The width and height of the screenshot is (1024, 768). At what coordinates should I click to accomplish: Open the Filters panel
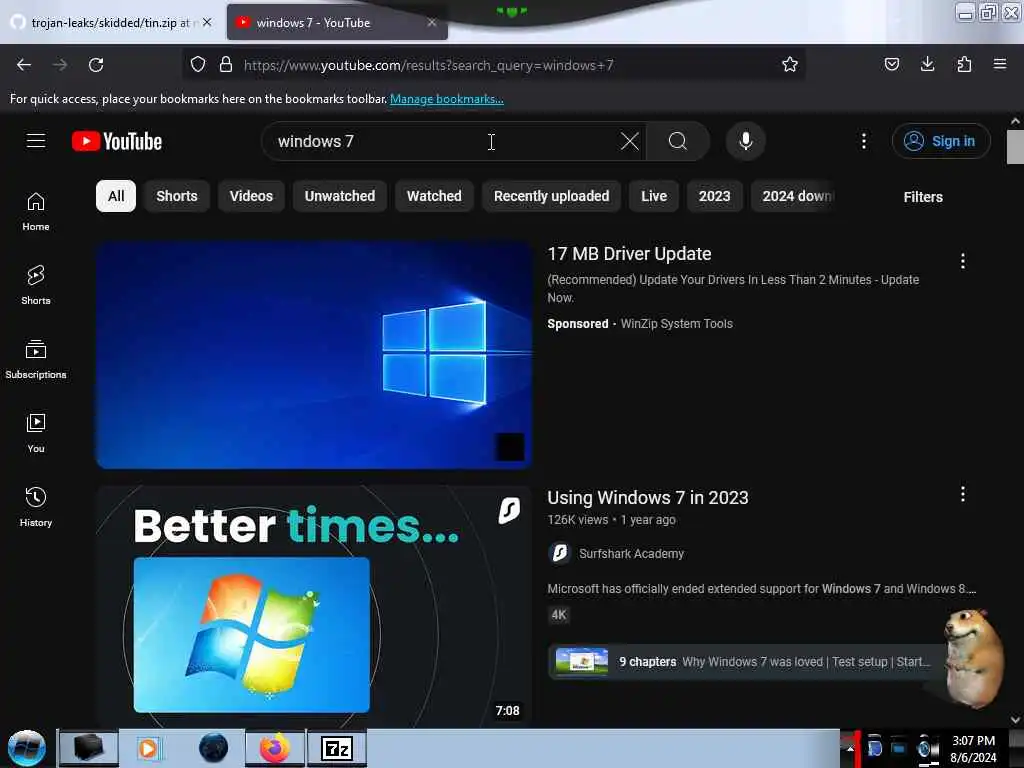coord(923,197)
